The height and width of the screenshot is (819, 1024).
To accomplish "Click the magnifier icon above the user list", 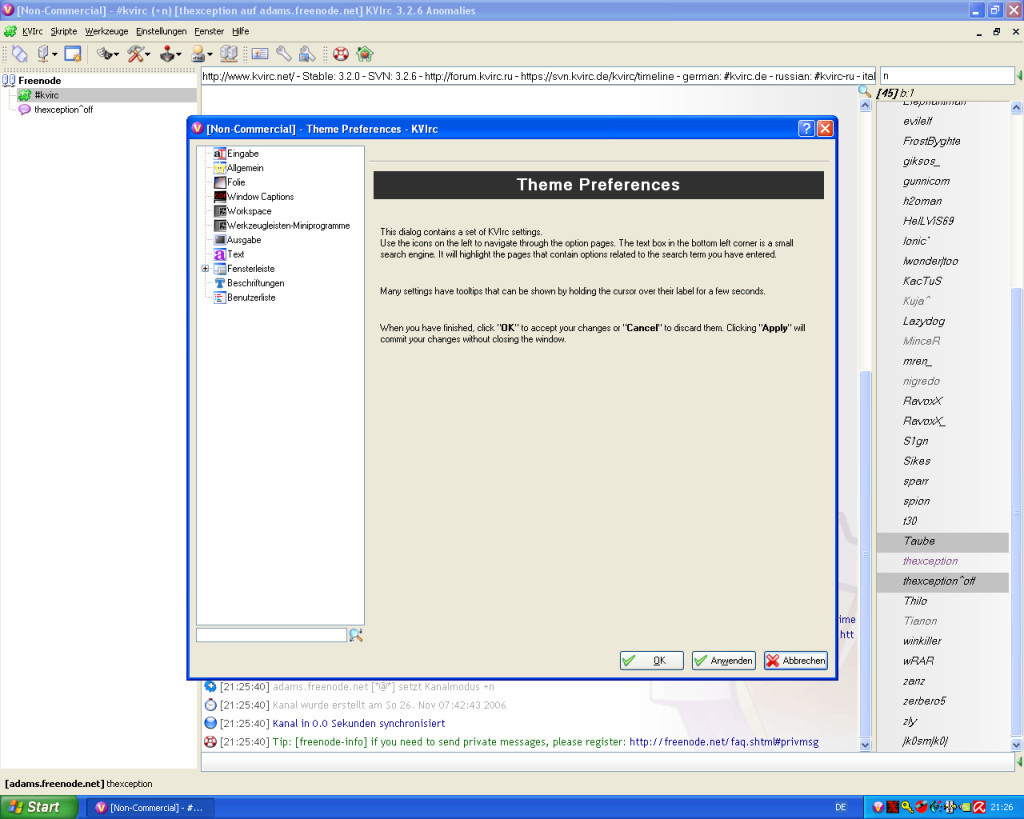I will pyautogui.click(x=865, y=92).
